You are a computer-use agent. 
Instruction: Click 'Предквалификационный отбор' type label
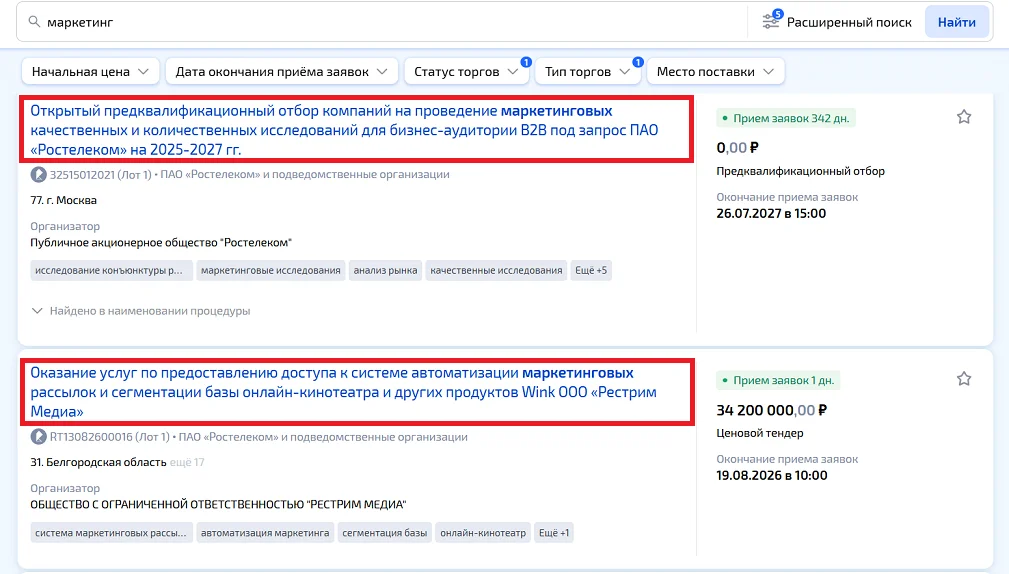click(x=801, y=171)
